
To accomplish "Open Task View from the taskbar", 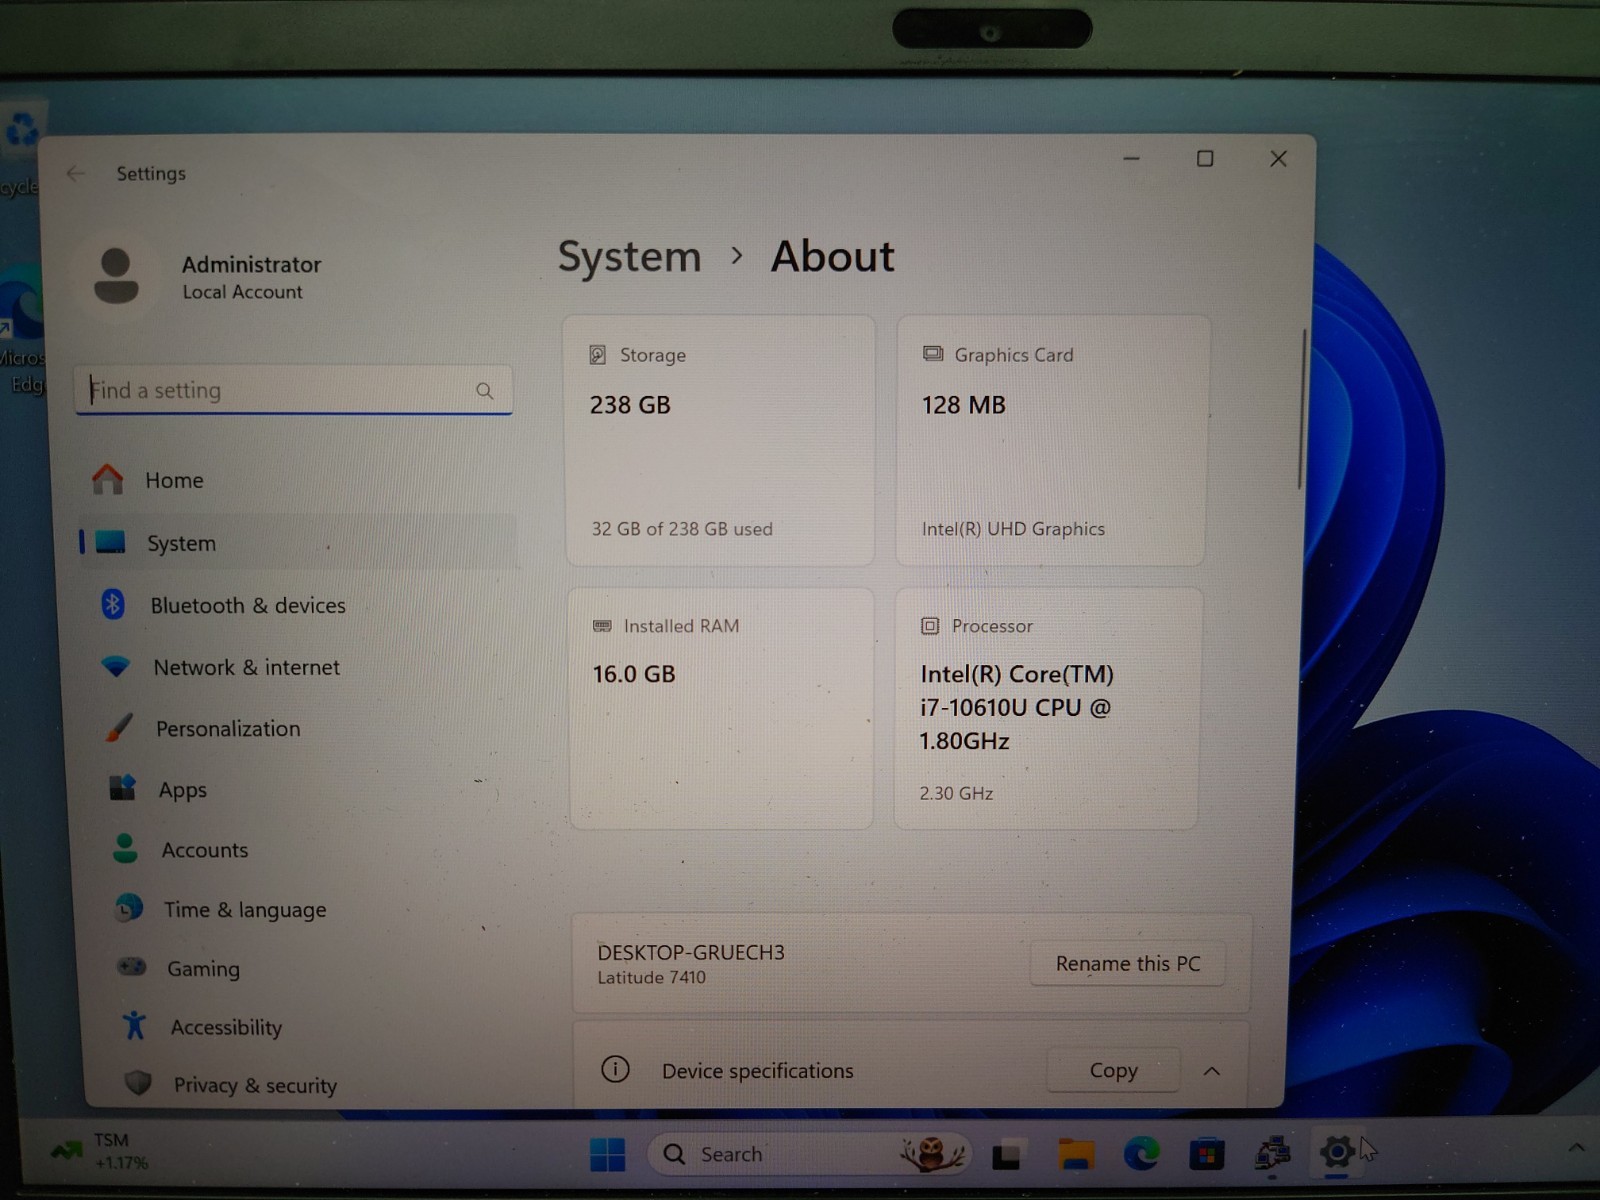I will click(1006, 1155).
